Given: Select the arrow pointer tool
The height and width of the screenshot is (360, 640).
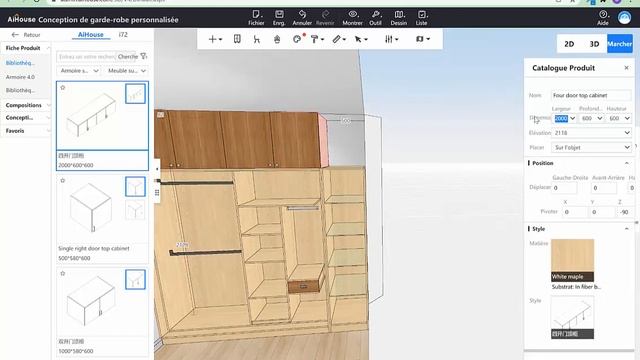Looking at the screenshot, I should click(360, 39).
